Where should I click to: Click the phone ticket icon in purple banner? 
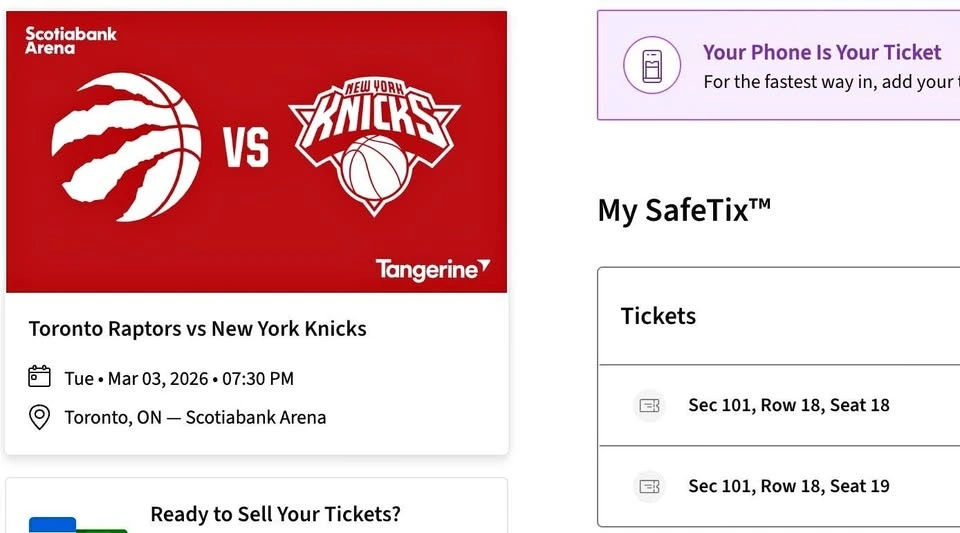click(652, 66)
